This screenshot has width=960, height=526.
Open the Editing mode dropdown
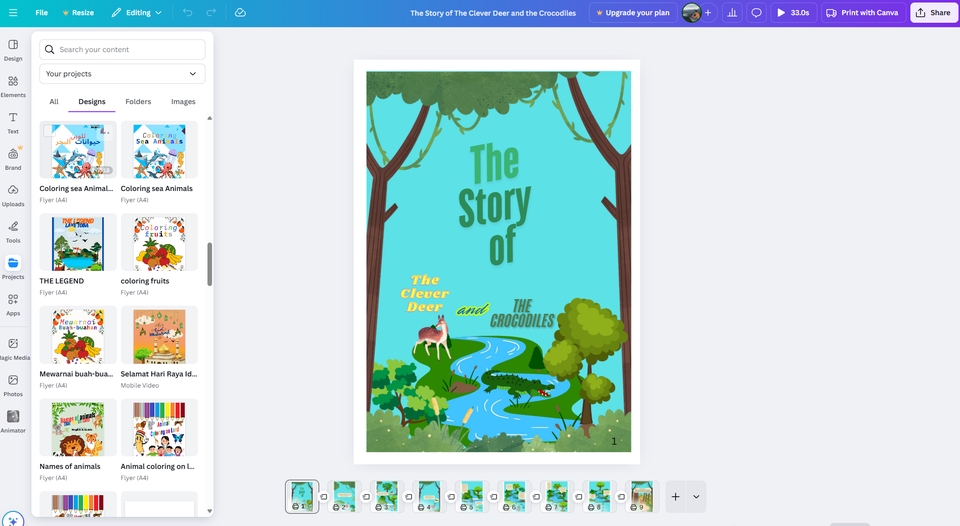136,13
